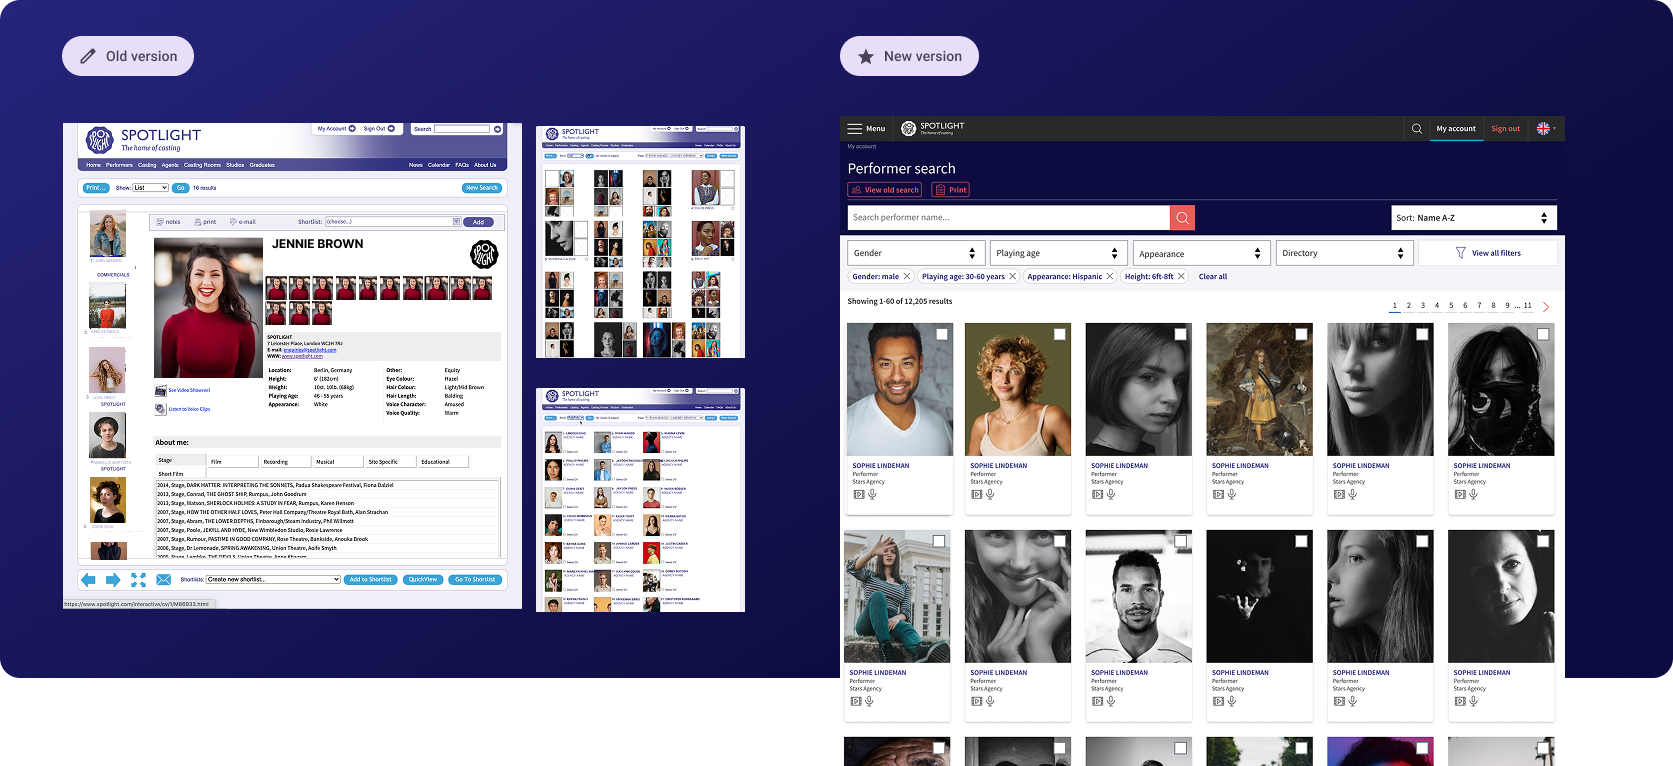Screen dimensions: 1673x766
Task: Click the Sign out link in dark header
Action: (x=1505, y=128)
